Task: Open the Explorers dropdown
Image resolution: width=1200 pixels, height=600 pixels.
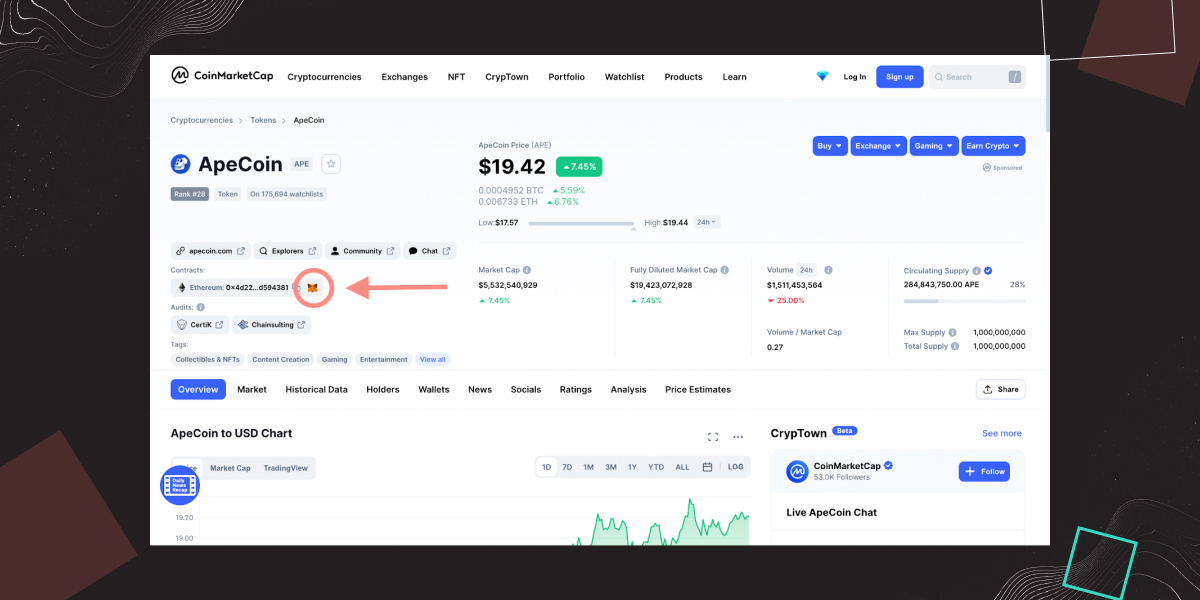Action: pyautogui.click(x=286, y=251)
